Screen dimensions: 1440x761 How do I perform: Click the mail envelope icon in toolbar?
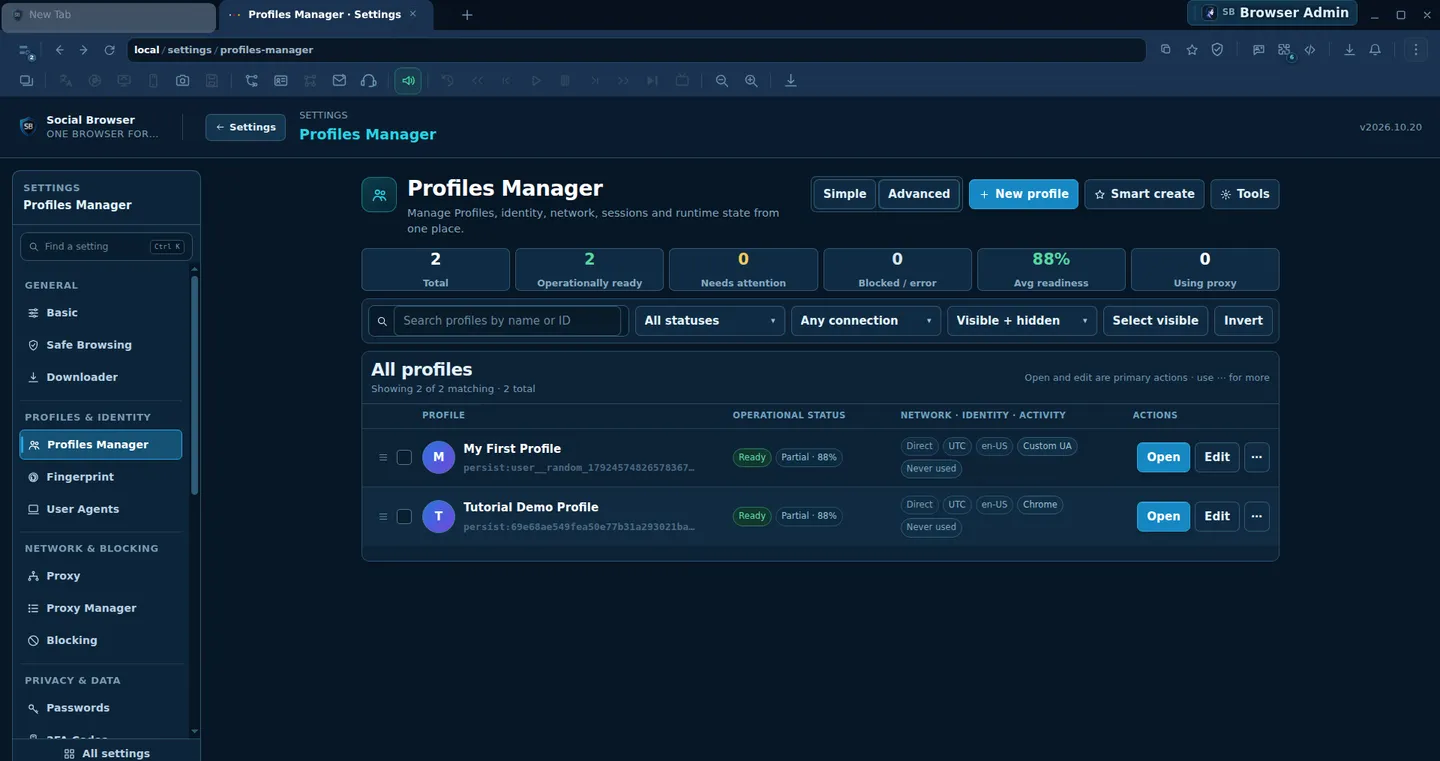pyautogui.click(x=339, y=81)
